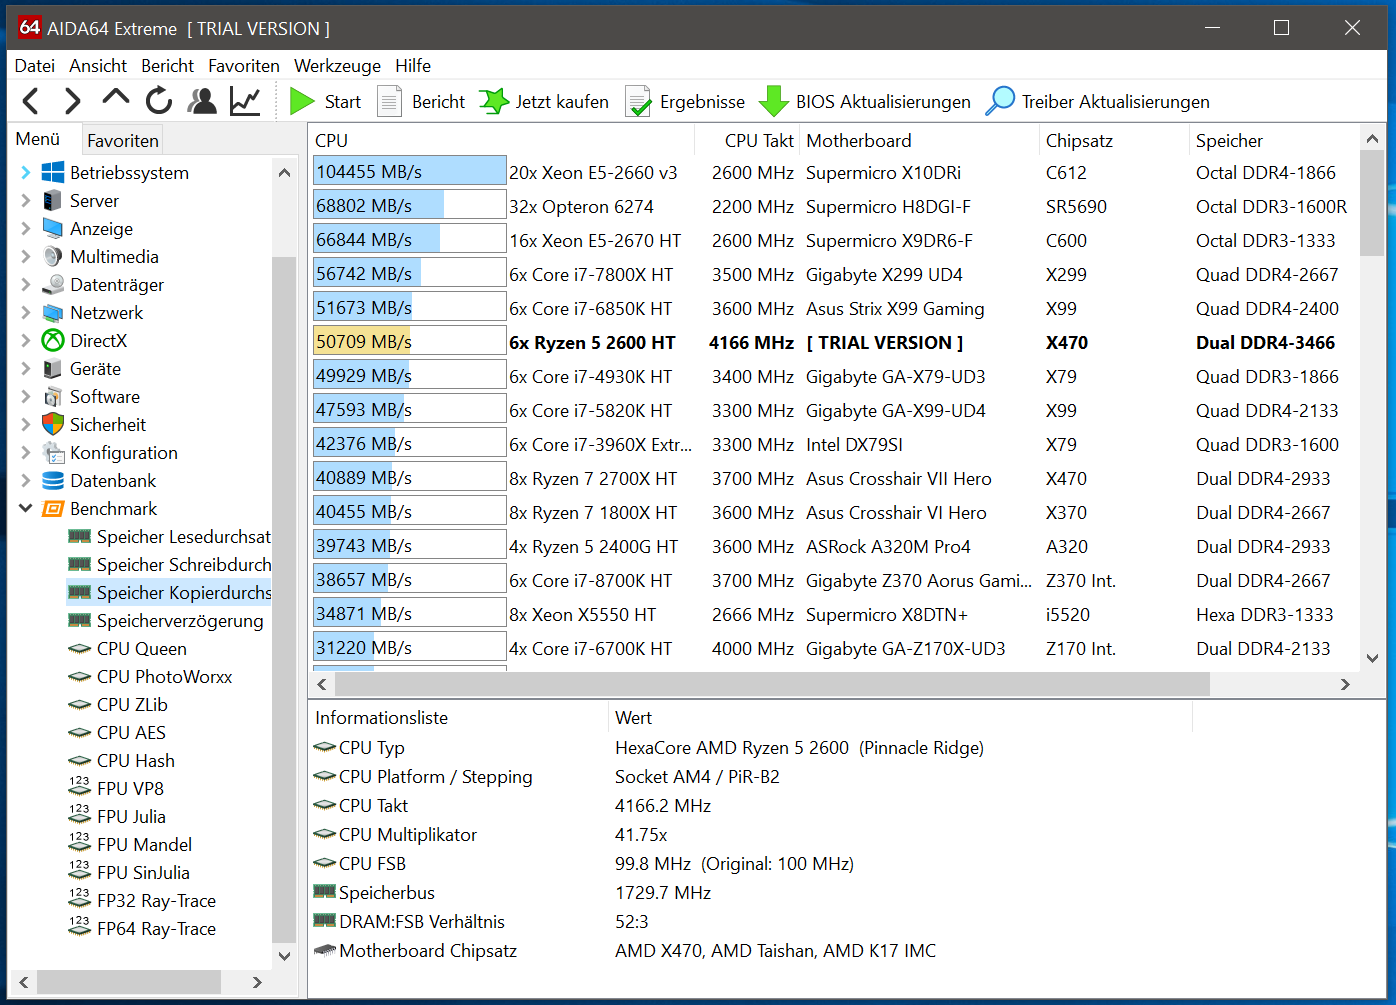1396x1005 pixels.
Task: Open the line chart toolbar icon
Action: [x=245, y=101]
